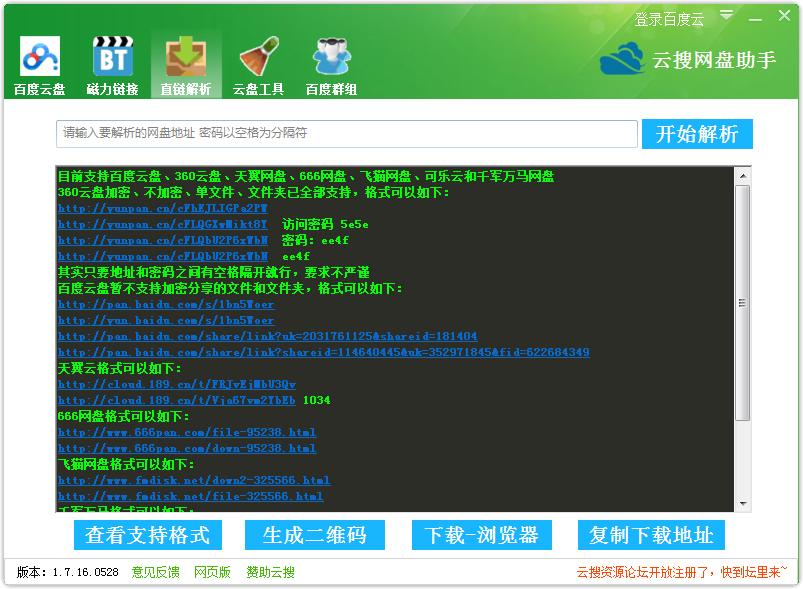Viewport: 803px width, 589px height.
Task: Click the scrollbar up arrow
Action: pos(743,176)
